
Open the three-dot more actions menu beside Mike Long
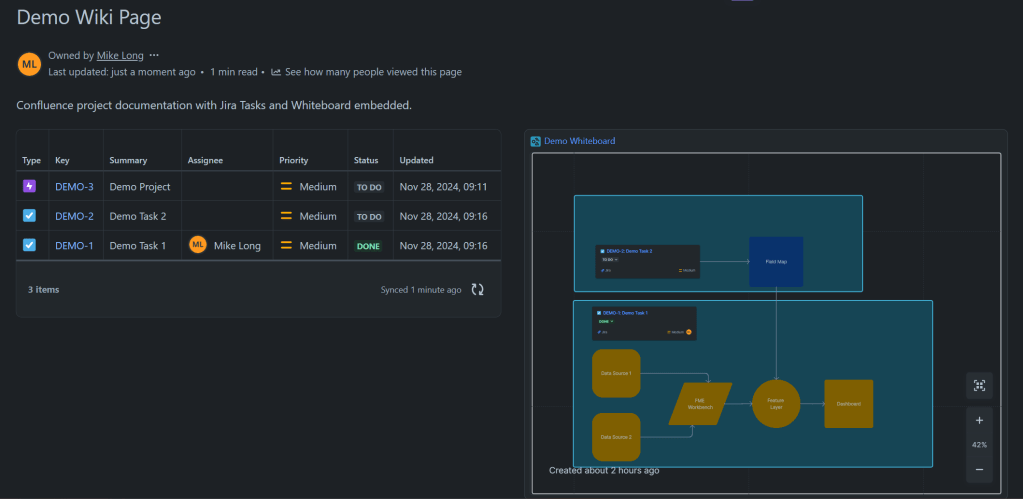coord(154,56)
